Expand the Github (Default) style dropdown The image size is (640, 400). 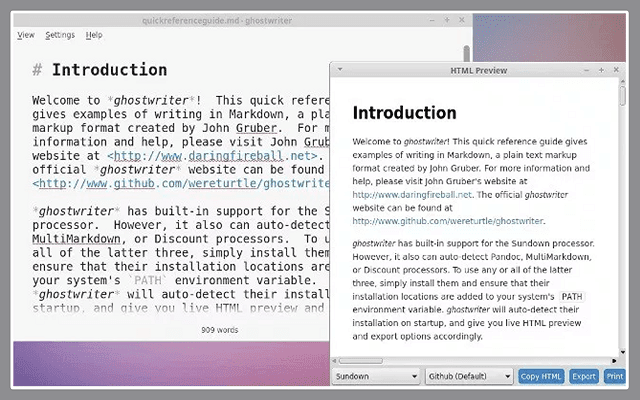pyautogui.click(x=469, y=377)
